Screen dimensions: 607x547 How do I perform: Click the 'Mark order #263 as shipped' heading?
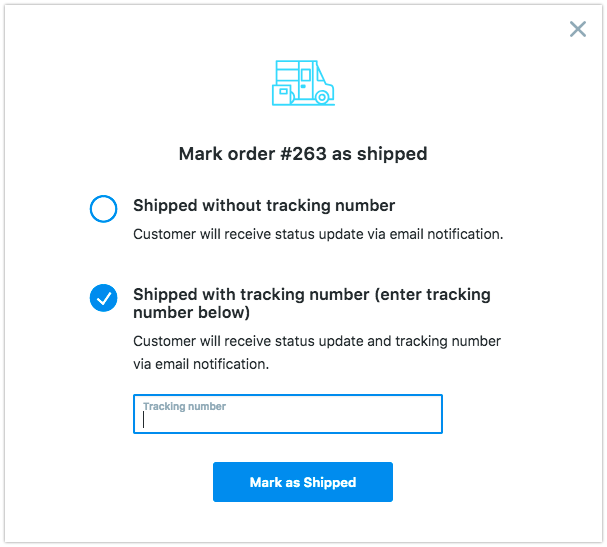click(x=303, y=154)
